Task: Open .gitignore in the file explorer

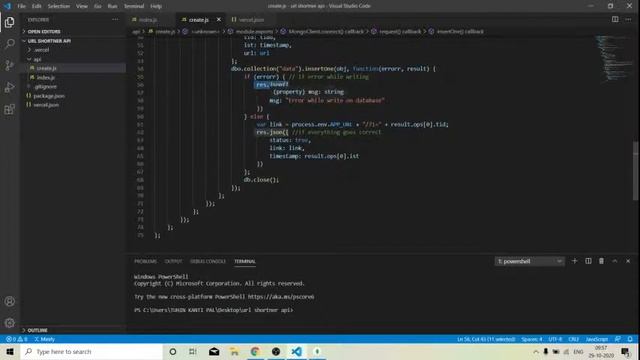Action: (x=45, y=87)
